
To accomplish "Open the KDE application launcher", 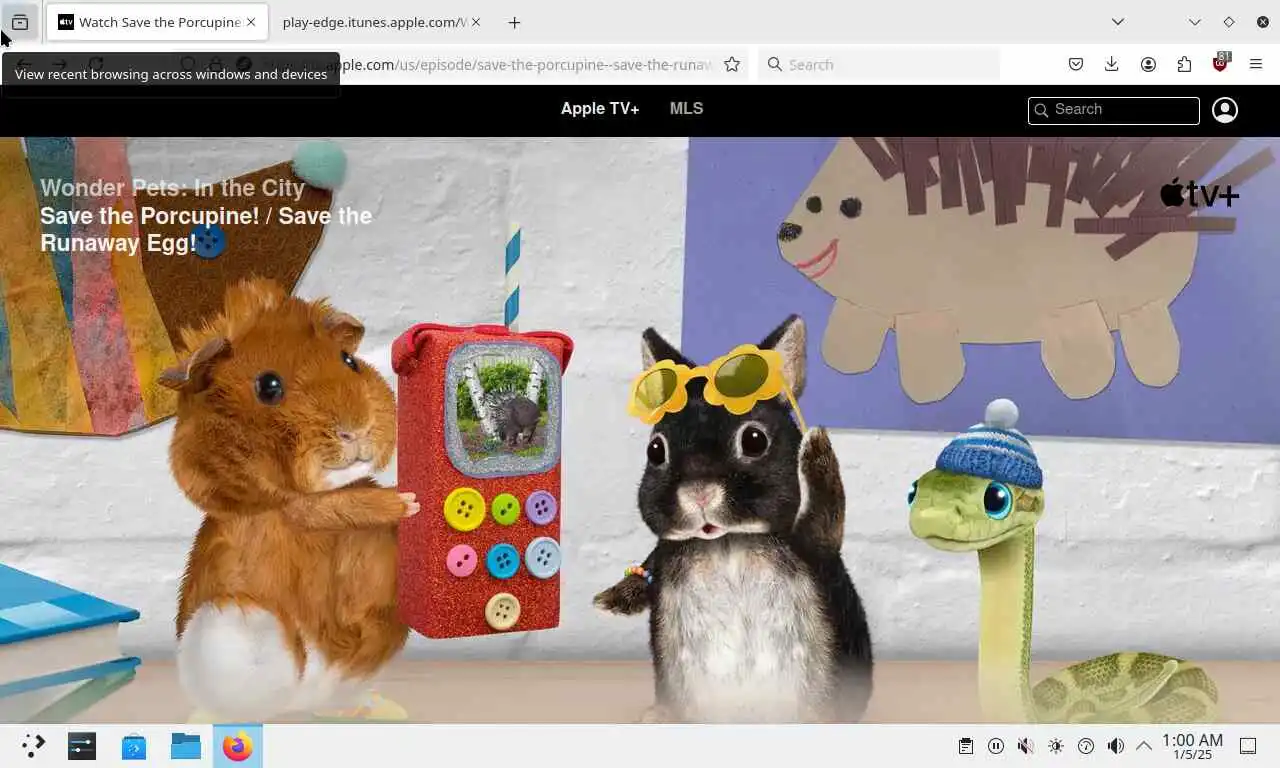I will coord(33,746).
